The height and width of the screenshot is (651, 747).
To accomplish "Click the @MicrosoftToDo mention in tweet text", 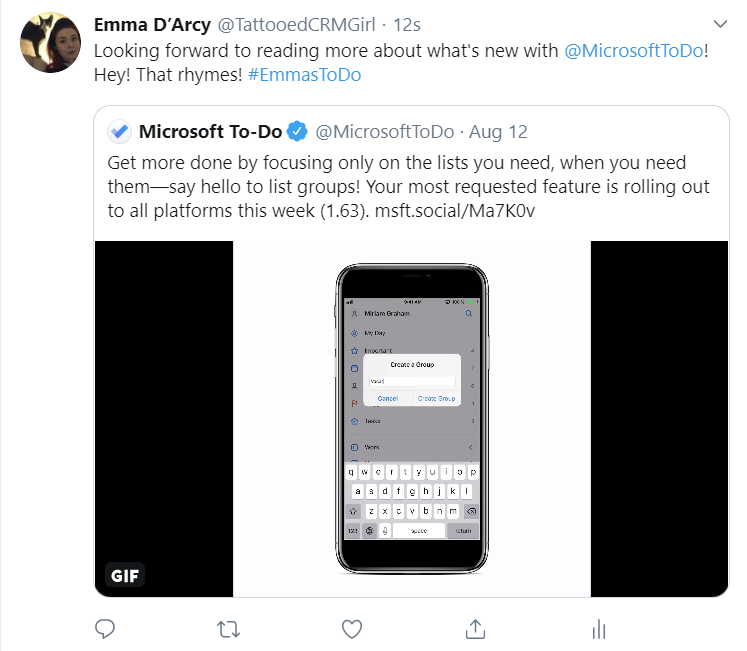I will tap(637, 51).
